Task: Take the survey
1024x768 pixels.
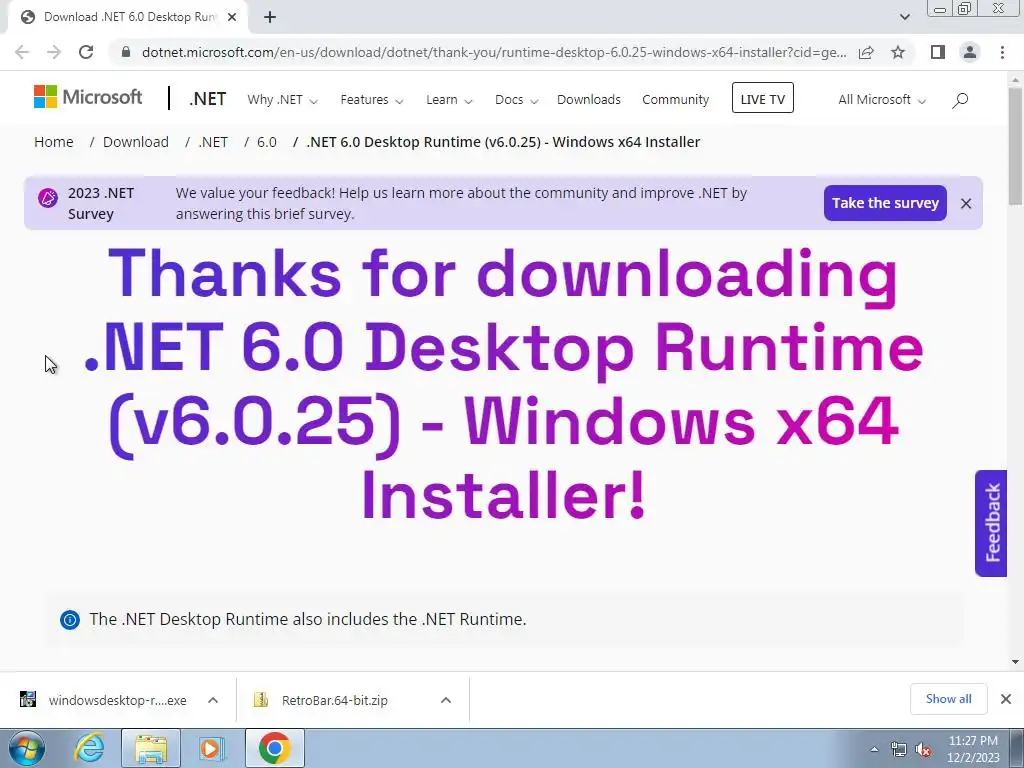Action: pos(885,203)
